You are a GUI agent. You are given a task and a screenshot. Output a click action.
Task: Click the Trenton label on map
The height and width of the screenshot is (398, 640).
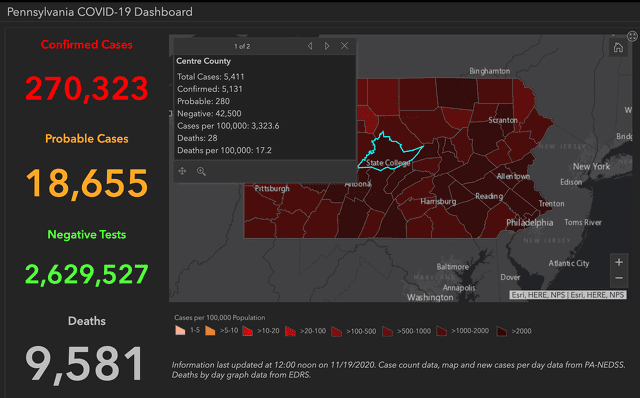pos(551,204)
